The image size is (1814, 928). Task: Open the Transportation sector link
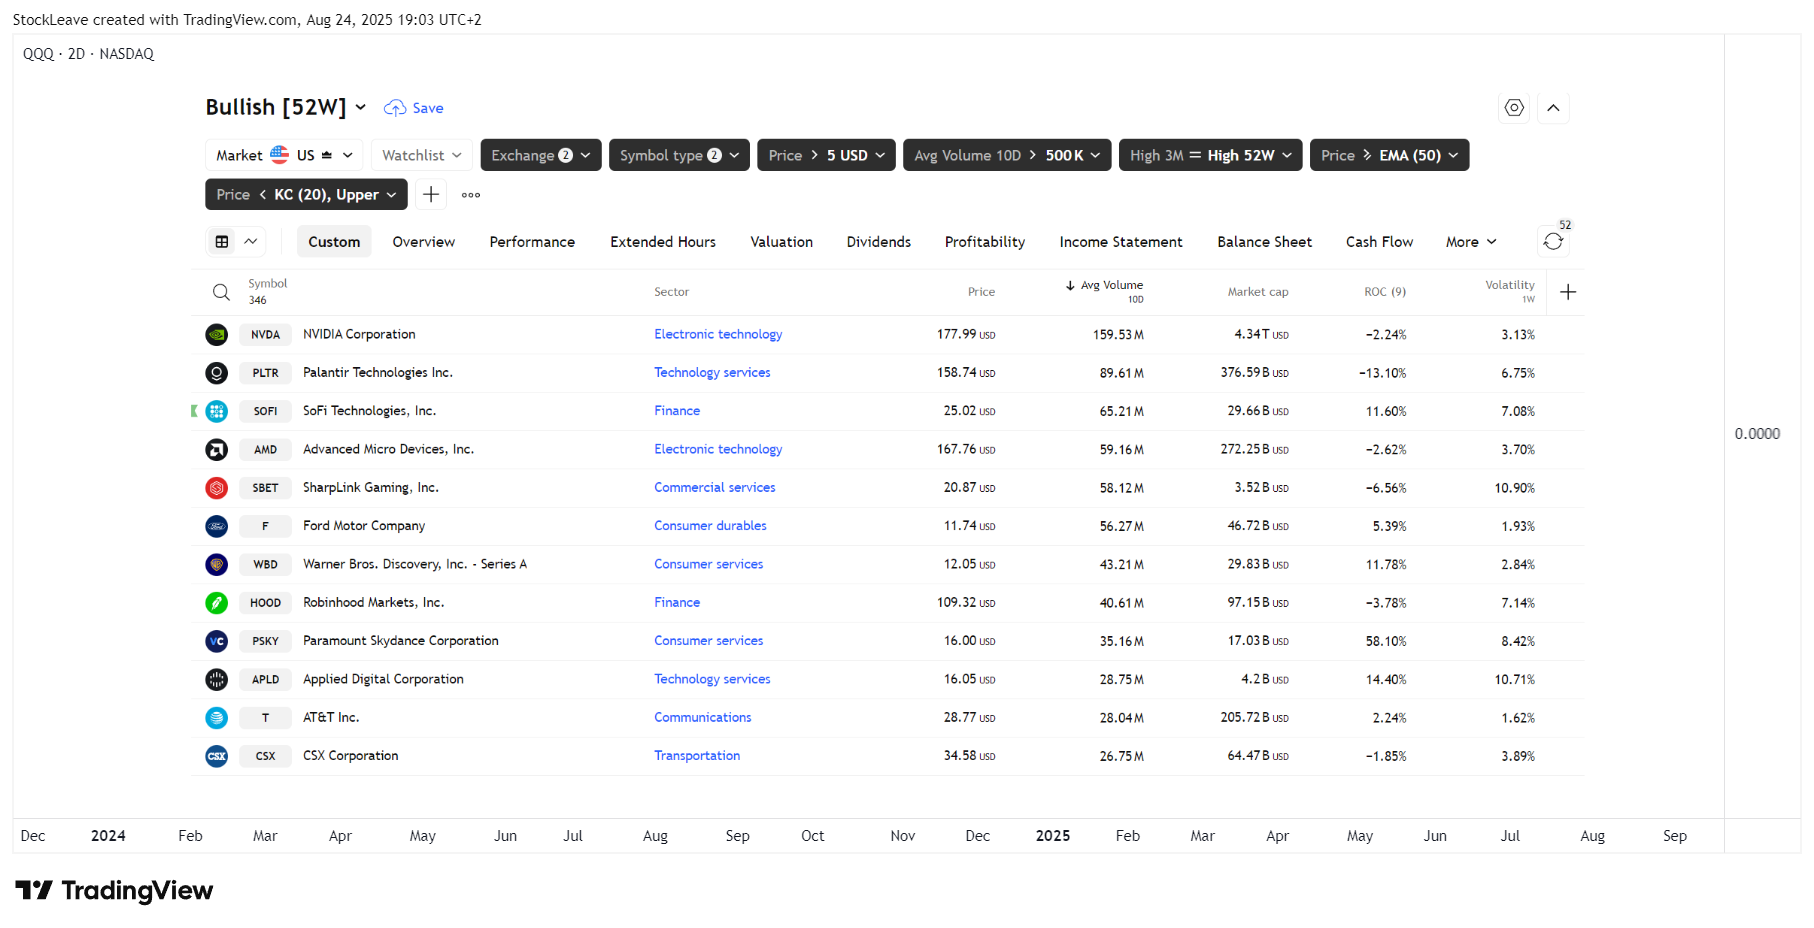[697, 756]
